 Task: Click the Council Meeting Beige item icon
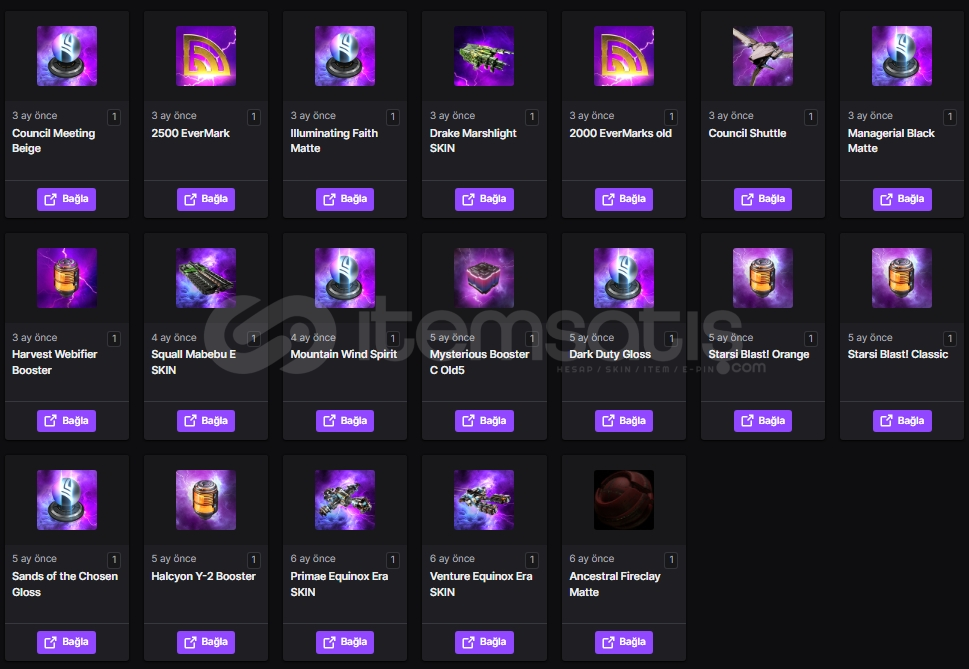point(67,56)
